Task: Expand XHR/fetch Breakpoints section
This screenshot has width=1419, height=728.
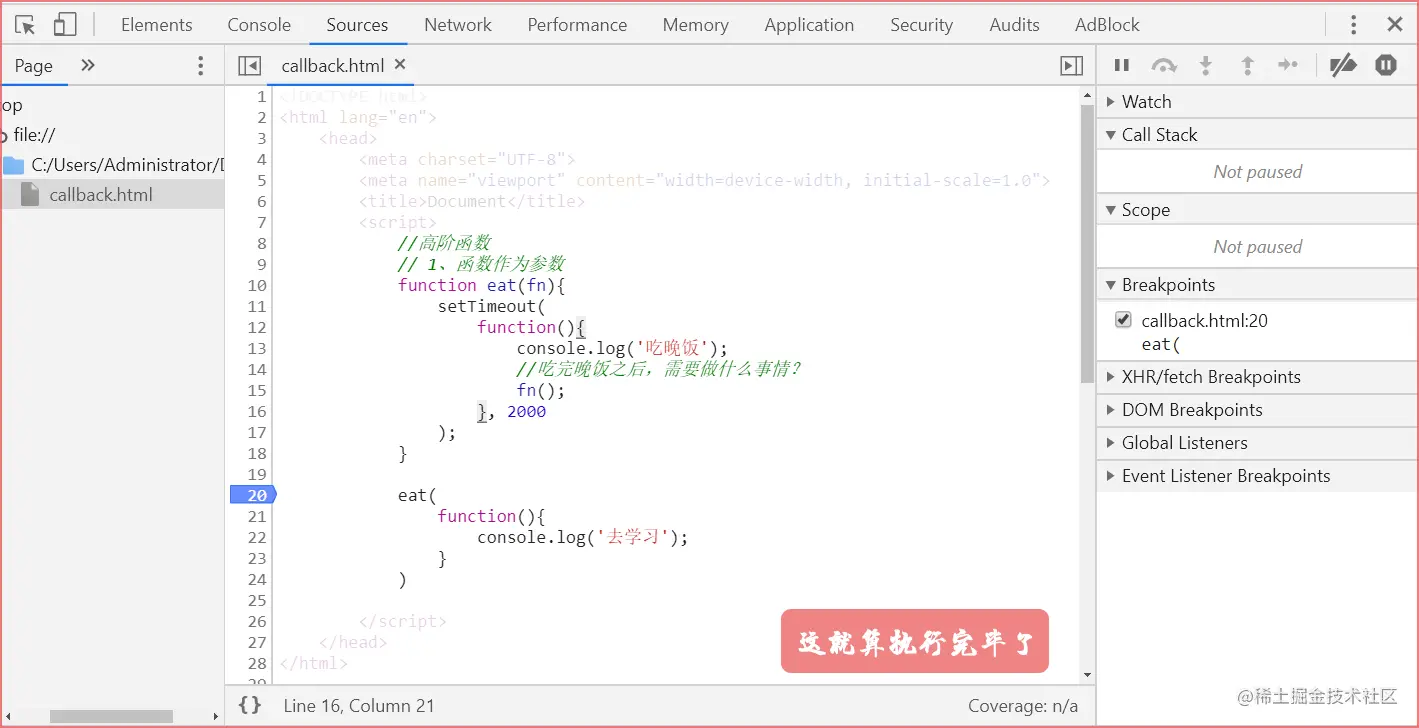Action: tap(1257, 377)
